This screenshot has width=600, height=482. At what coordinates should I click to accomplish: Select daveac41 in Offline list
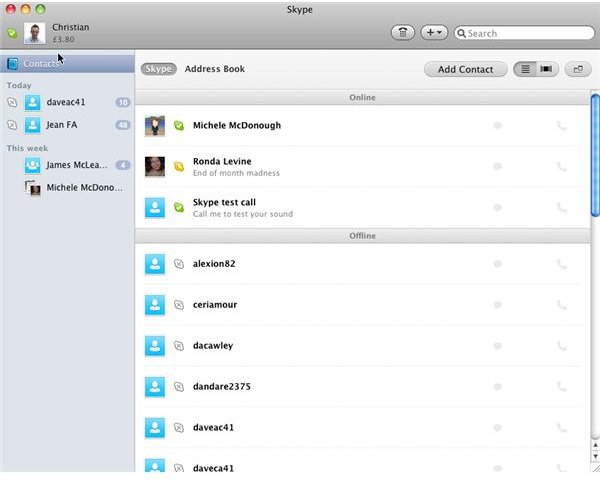tap(362, 428)
